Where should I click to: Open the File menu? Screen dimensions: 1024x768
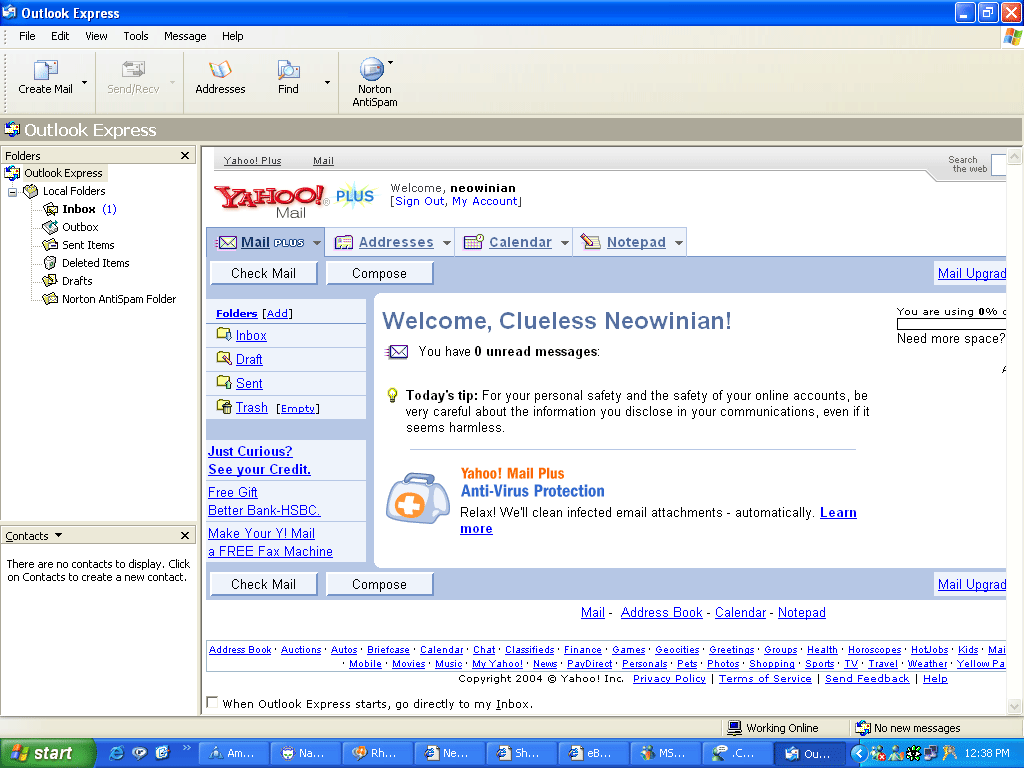[x=27, y=36]
